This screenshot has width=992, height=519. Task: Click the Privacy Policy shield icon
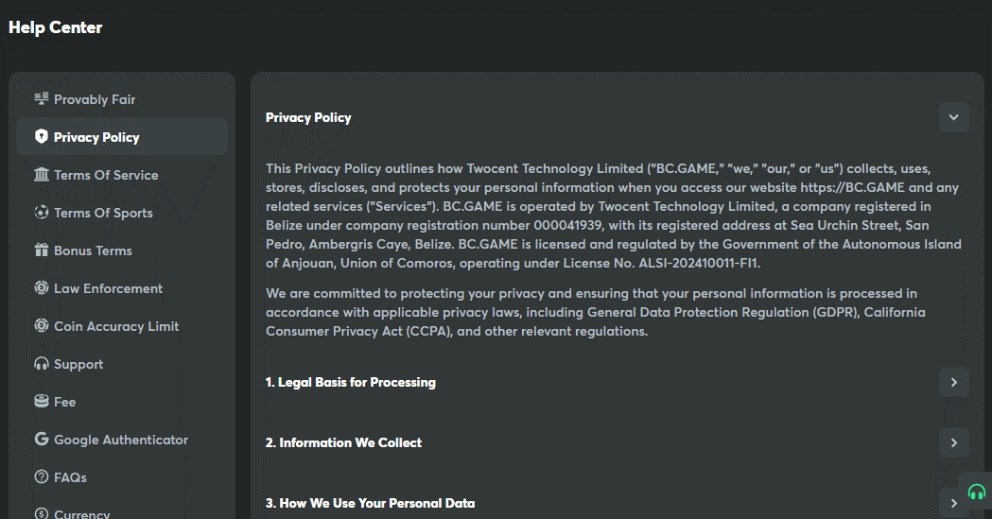click(41, 137)
